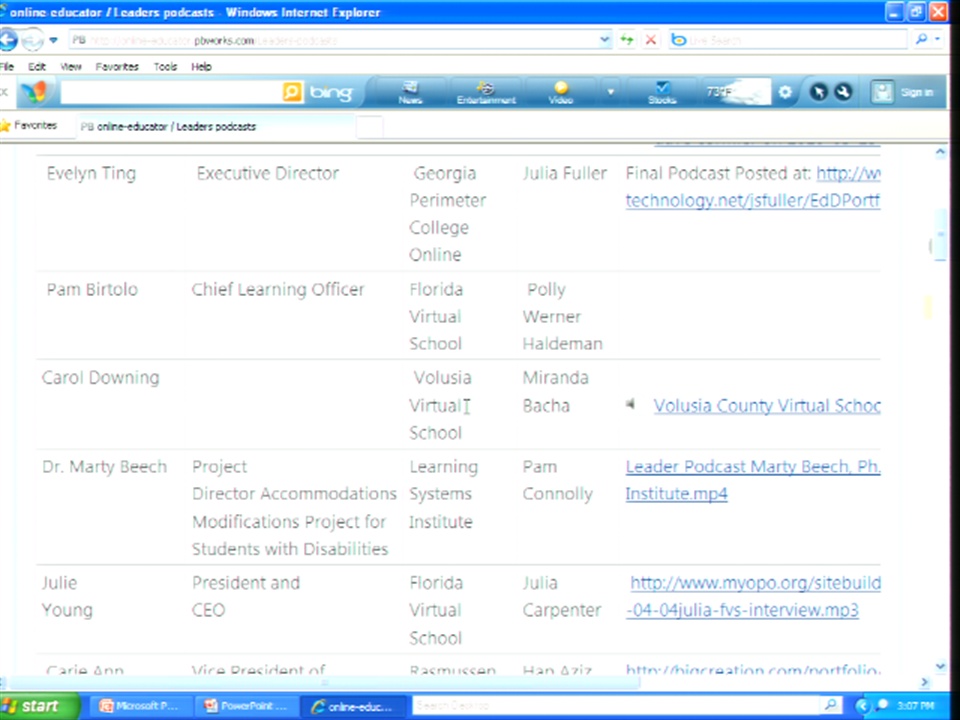
Task: Select the President and CEO cell
Action: point(246,596)
